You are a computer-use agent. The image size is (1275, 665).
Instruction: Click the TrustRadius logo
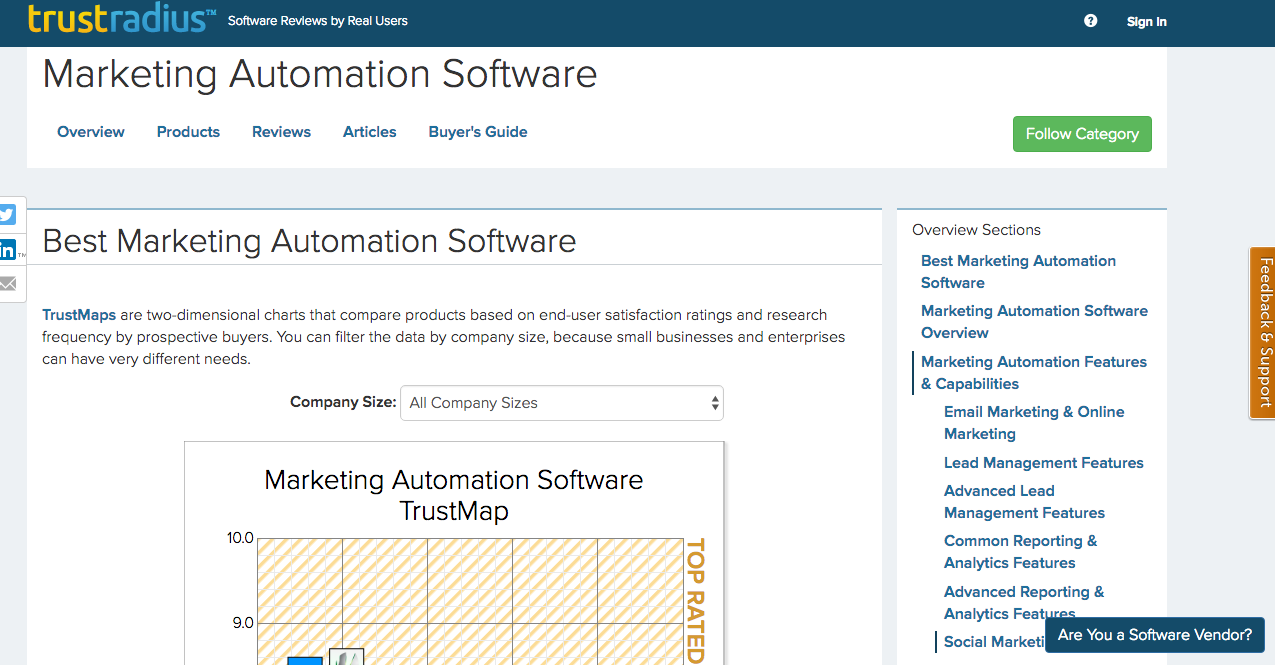tap(121, 19)
